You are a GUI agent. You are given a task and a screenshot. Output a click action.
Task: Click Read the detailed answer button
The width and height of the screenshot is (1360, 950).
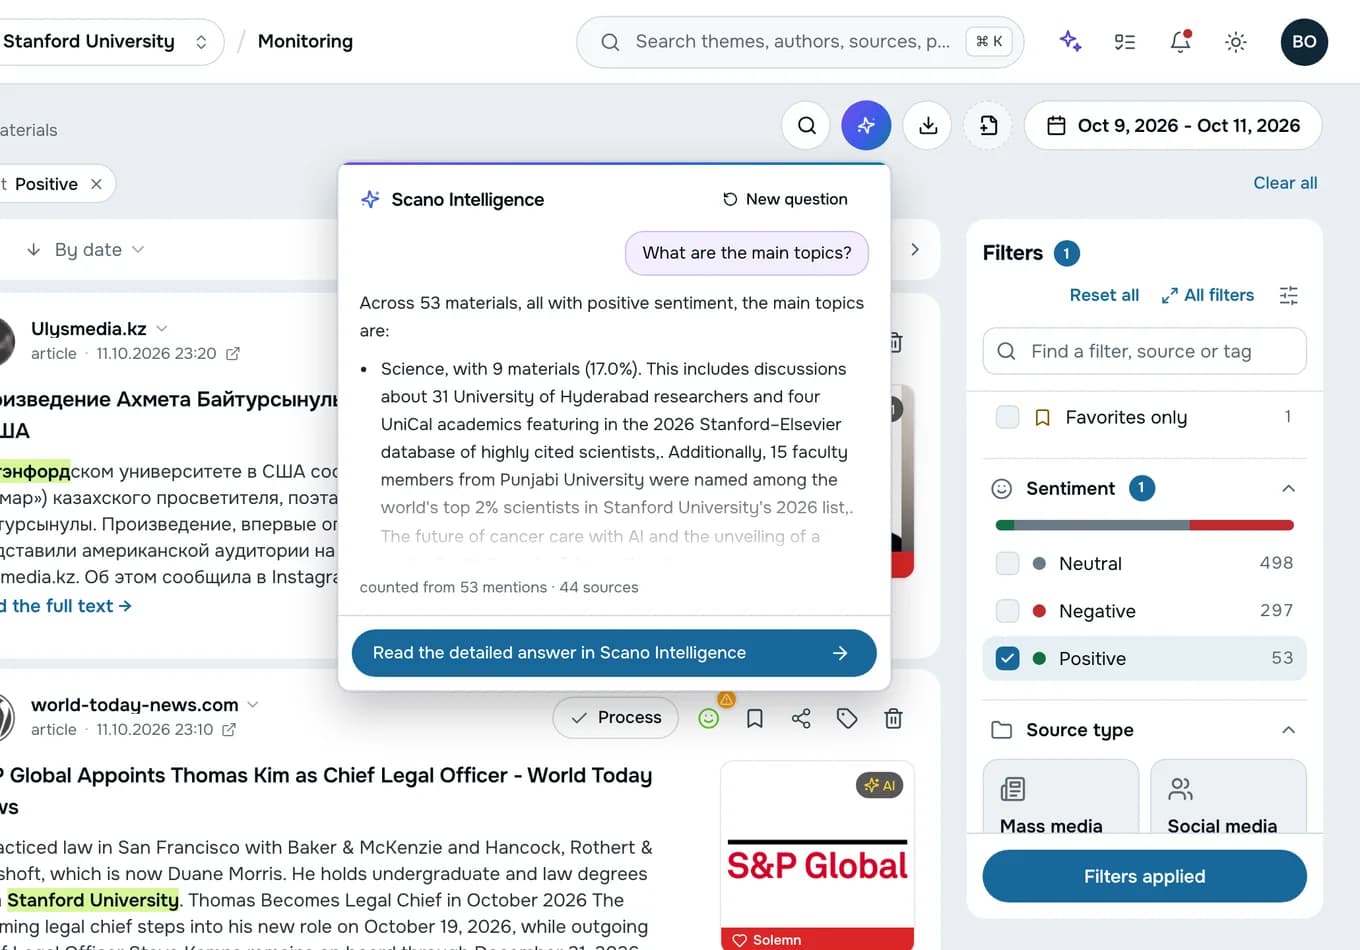(x=614, y=653)
